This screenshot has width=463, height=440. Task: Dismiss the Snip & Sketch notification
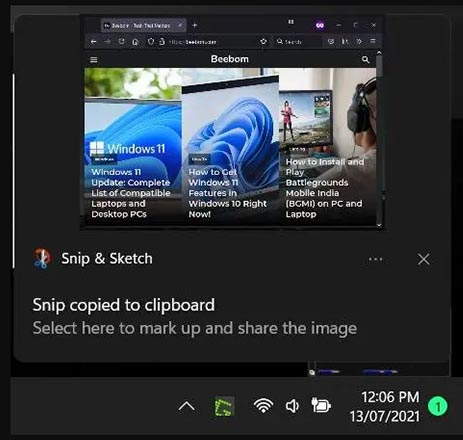424,259
